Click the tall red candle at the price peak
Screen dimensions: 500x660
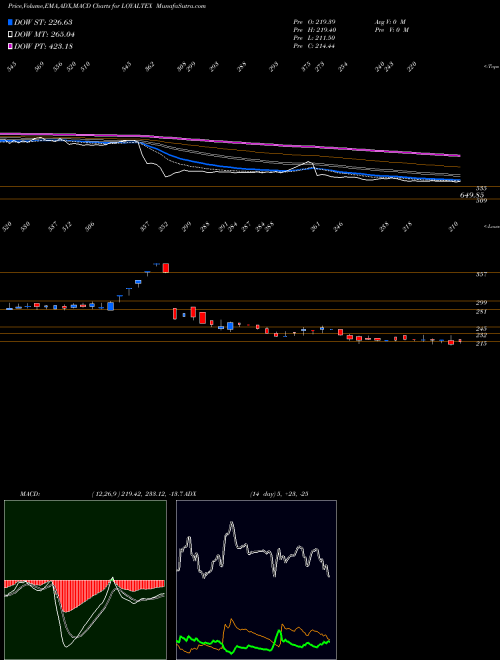166,268
